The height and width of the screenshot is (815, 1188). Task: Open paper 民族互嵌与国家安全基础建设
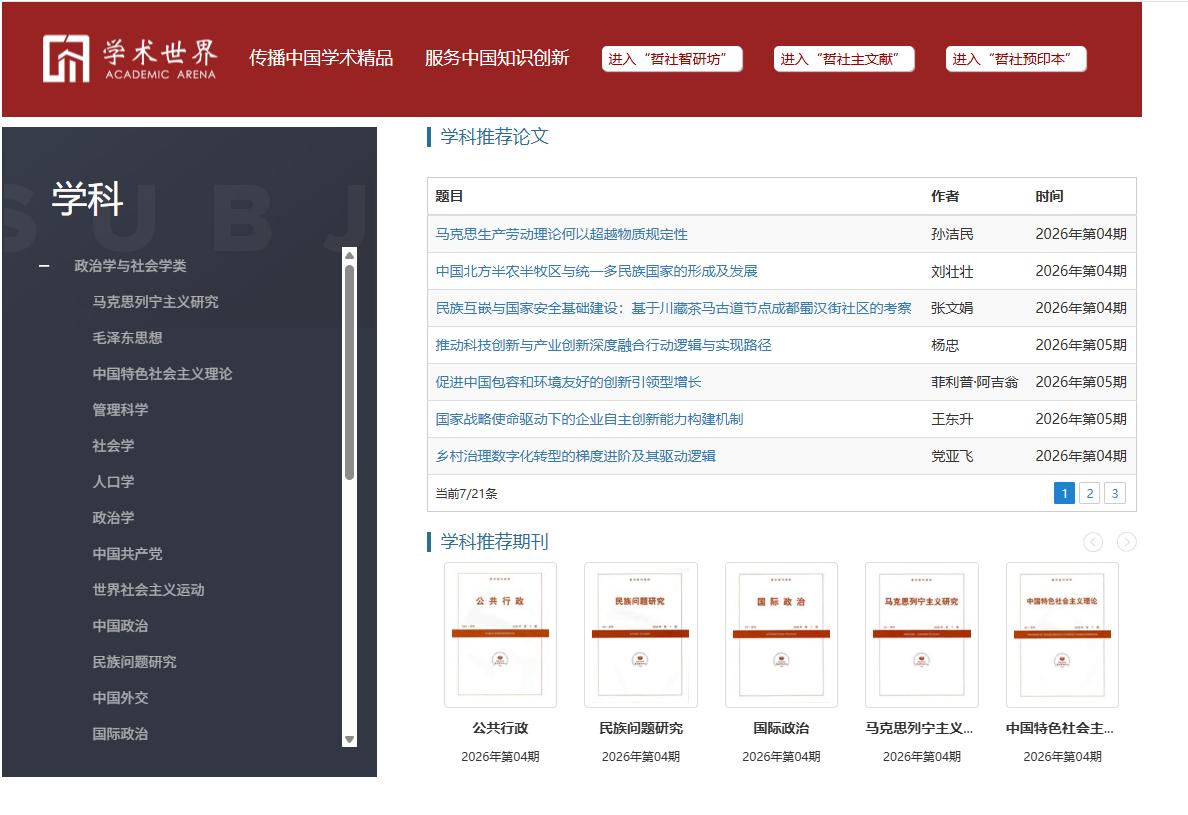click(x=673, y=308)
